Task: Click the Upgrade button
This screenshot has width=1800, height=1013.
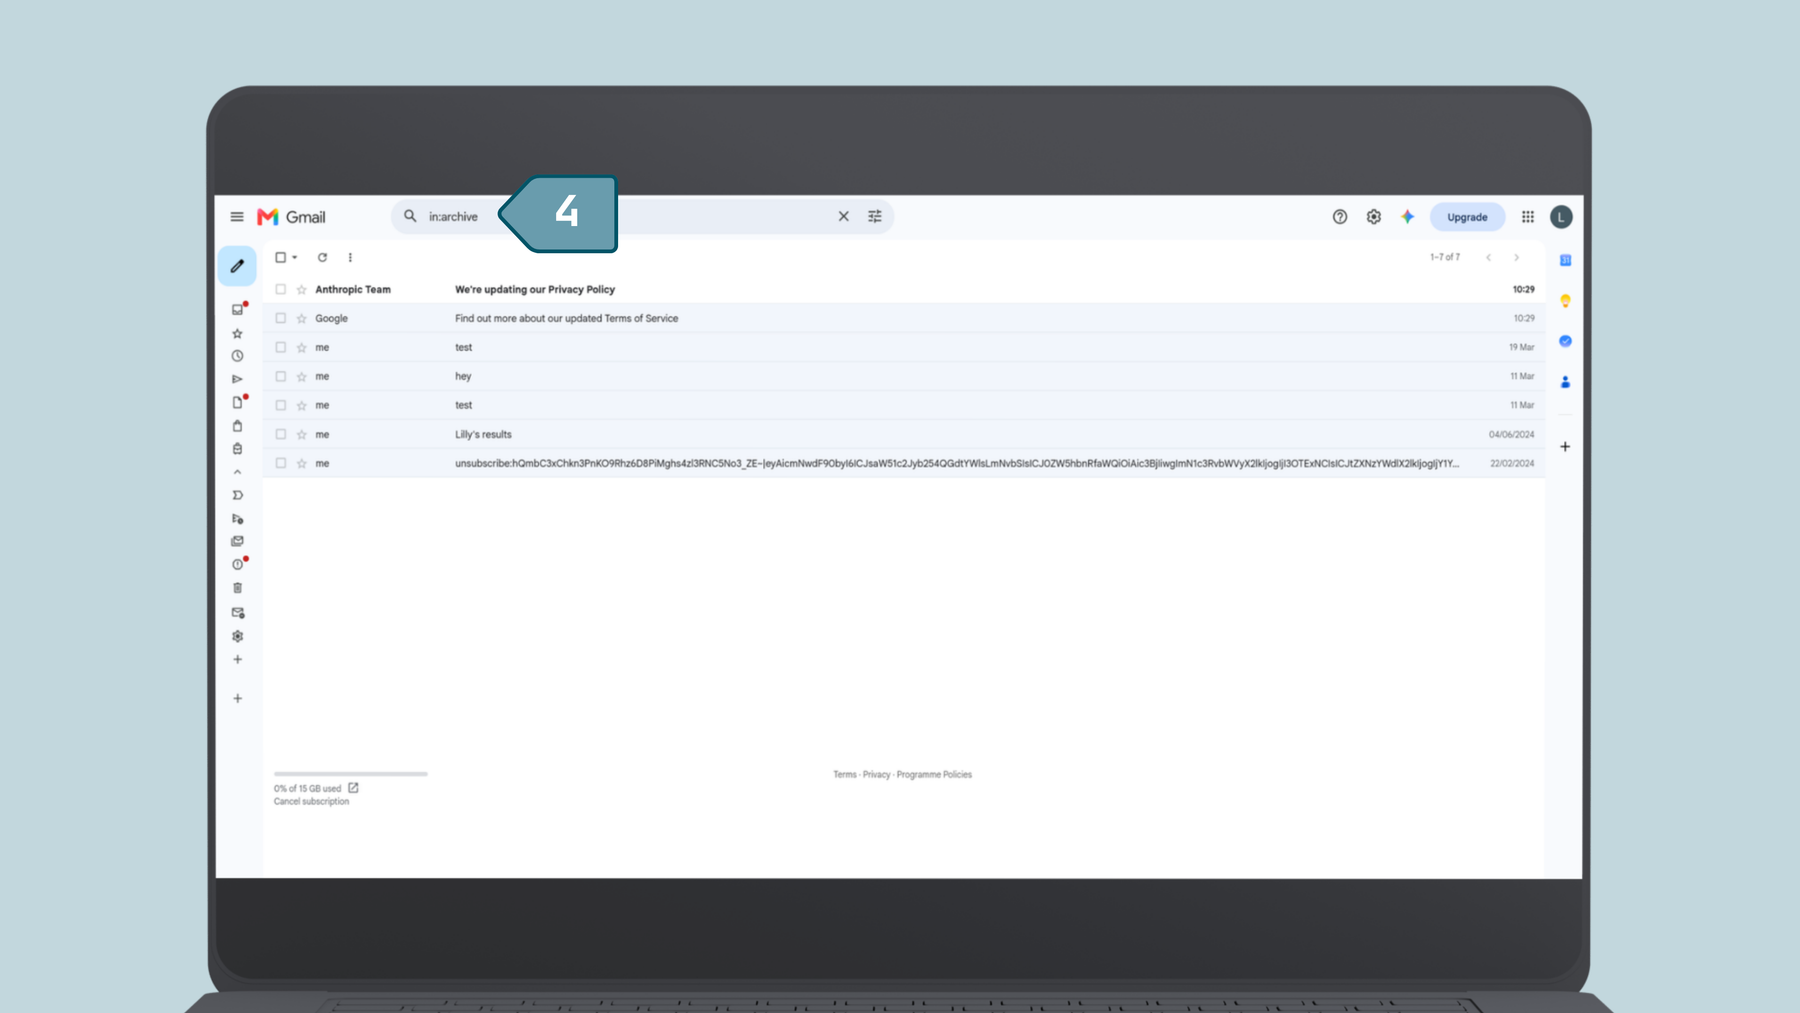Action: 1467,217
